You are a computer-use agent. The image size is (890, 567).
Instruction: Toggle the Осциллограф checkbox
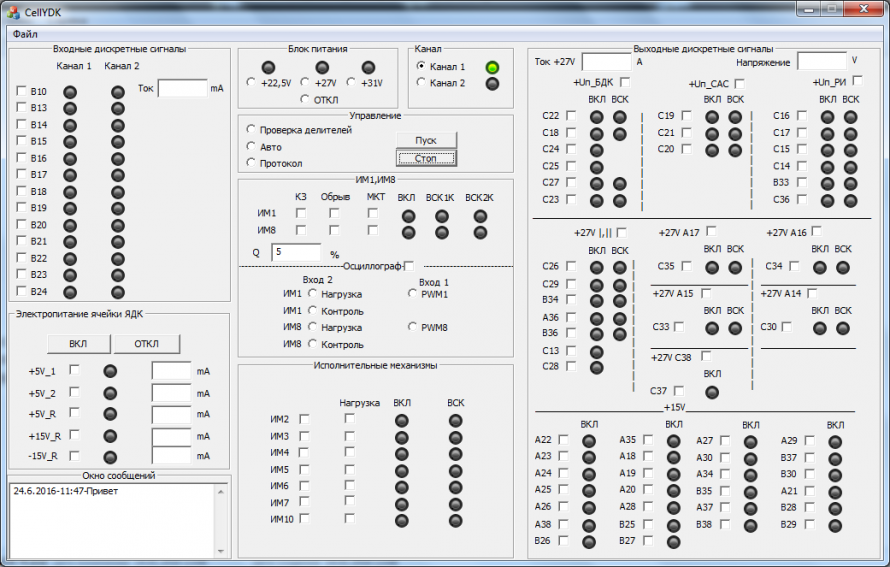pos(408,265)
